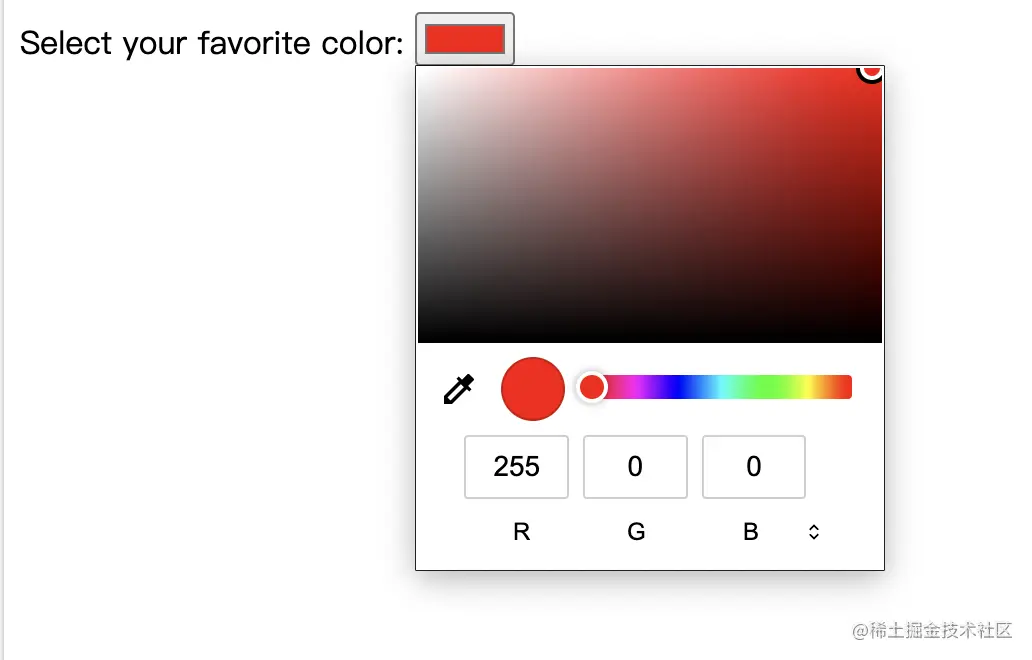Viewport: 1032px width, 660px height.
Task: Click the R label under the first field
Action: click(520, 532)
